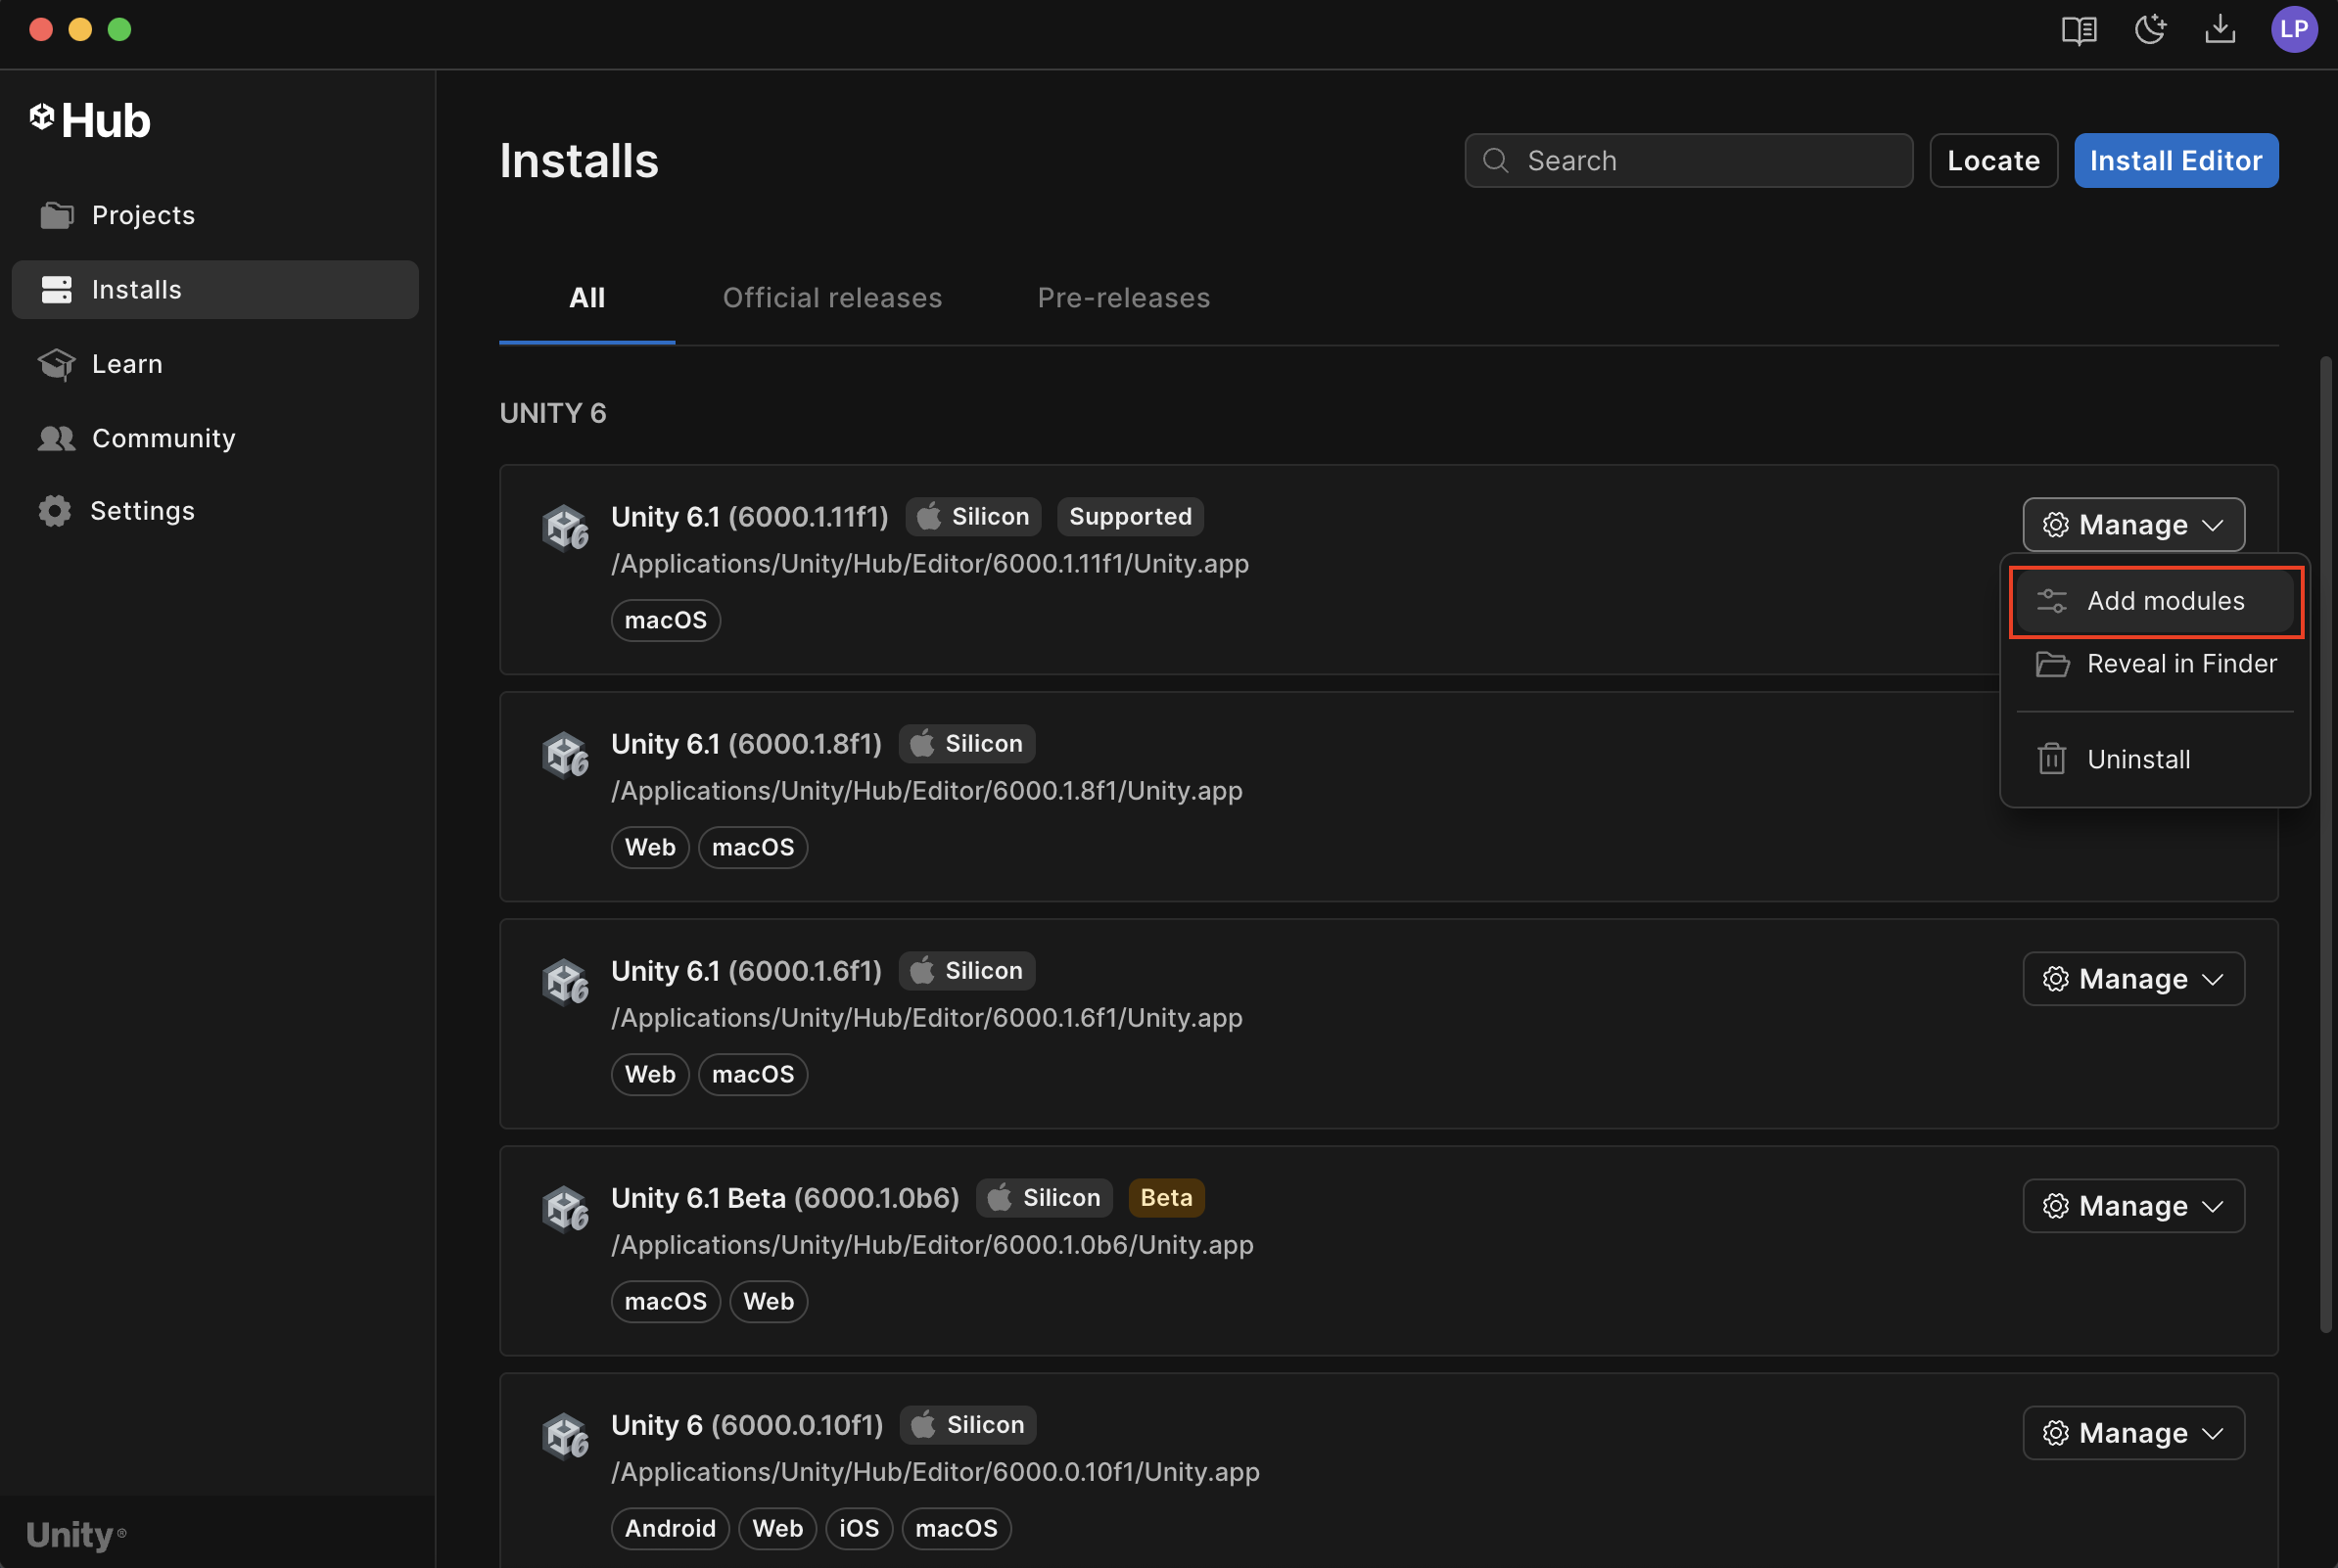The image size is (2338, 1568).
Task: Expand Manage dropdown for Unity 6000.1.6f1
Action: click(2133, 979)
